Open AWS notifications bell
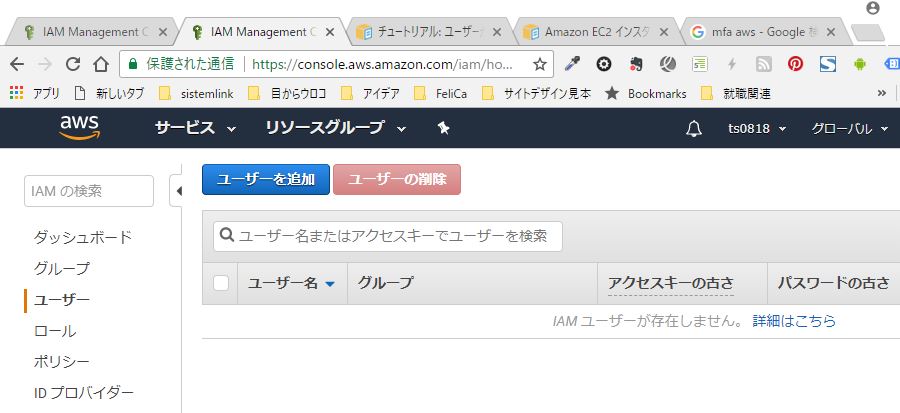The width and height of the screenshot is (900, 413). click(x=694, y=128)
